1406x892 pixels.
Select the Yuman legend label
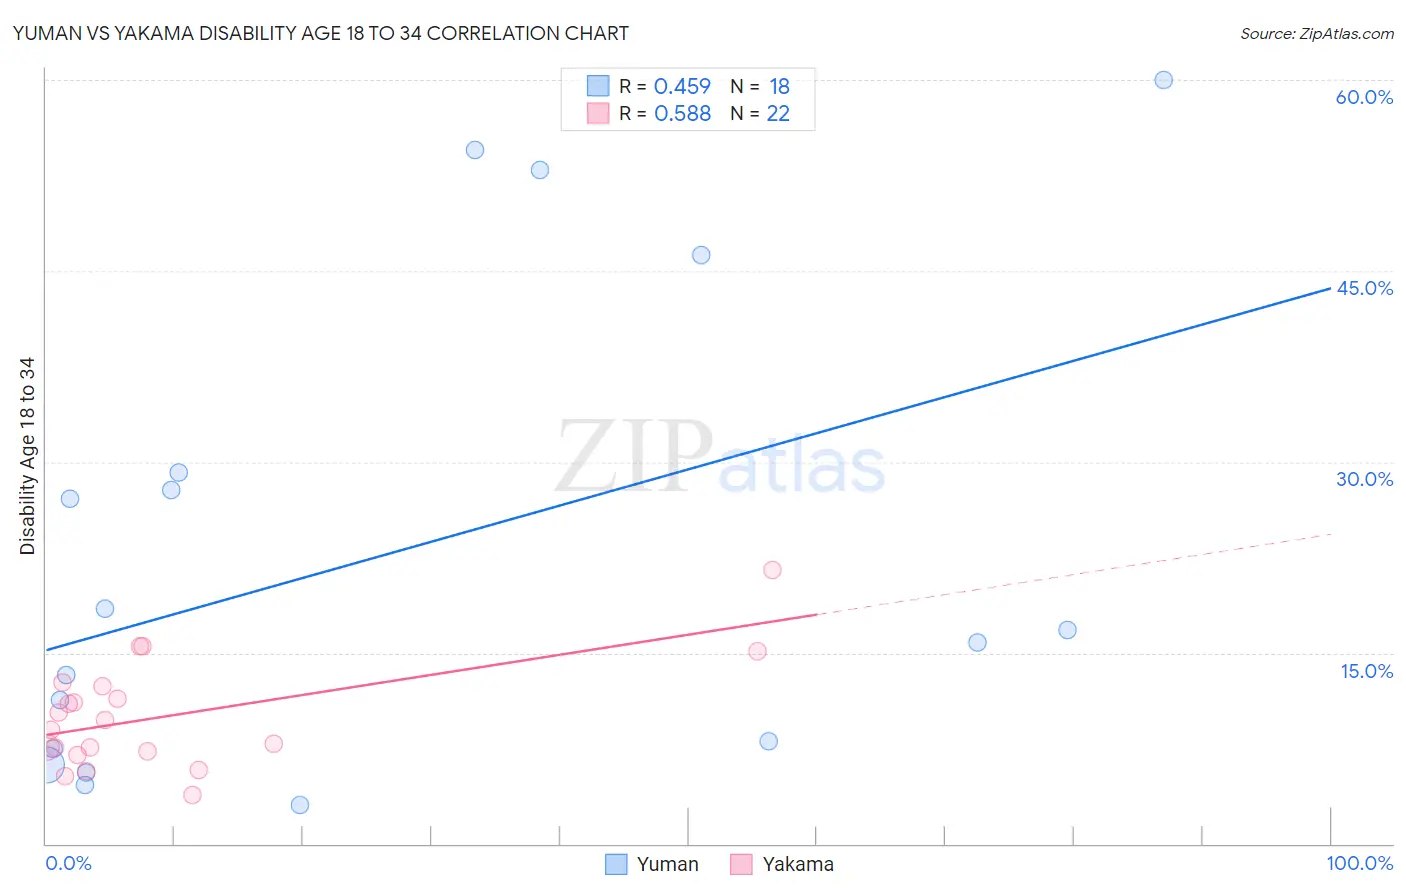(667, 864)
